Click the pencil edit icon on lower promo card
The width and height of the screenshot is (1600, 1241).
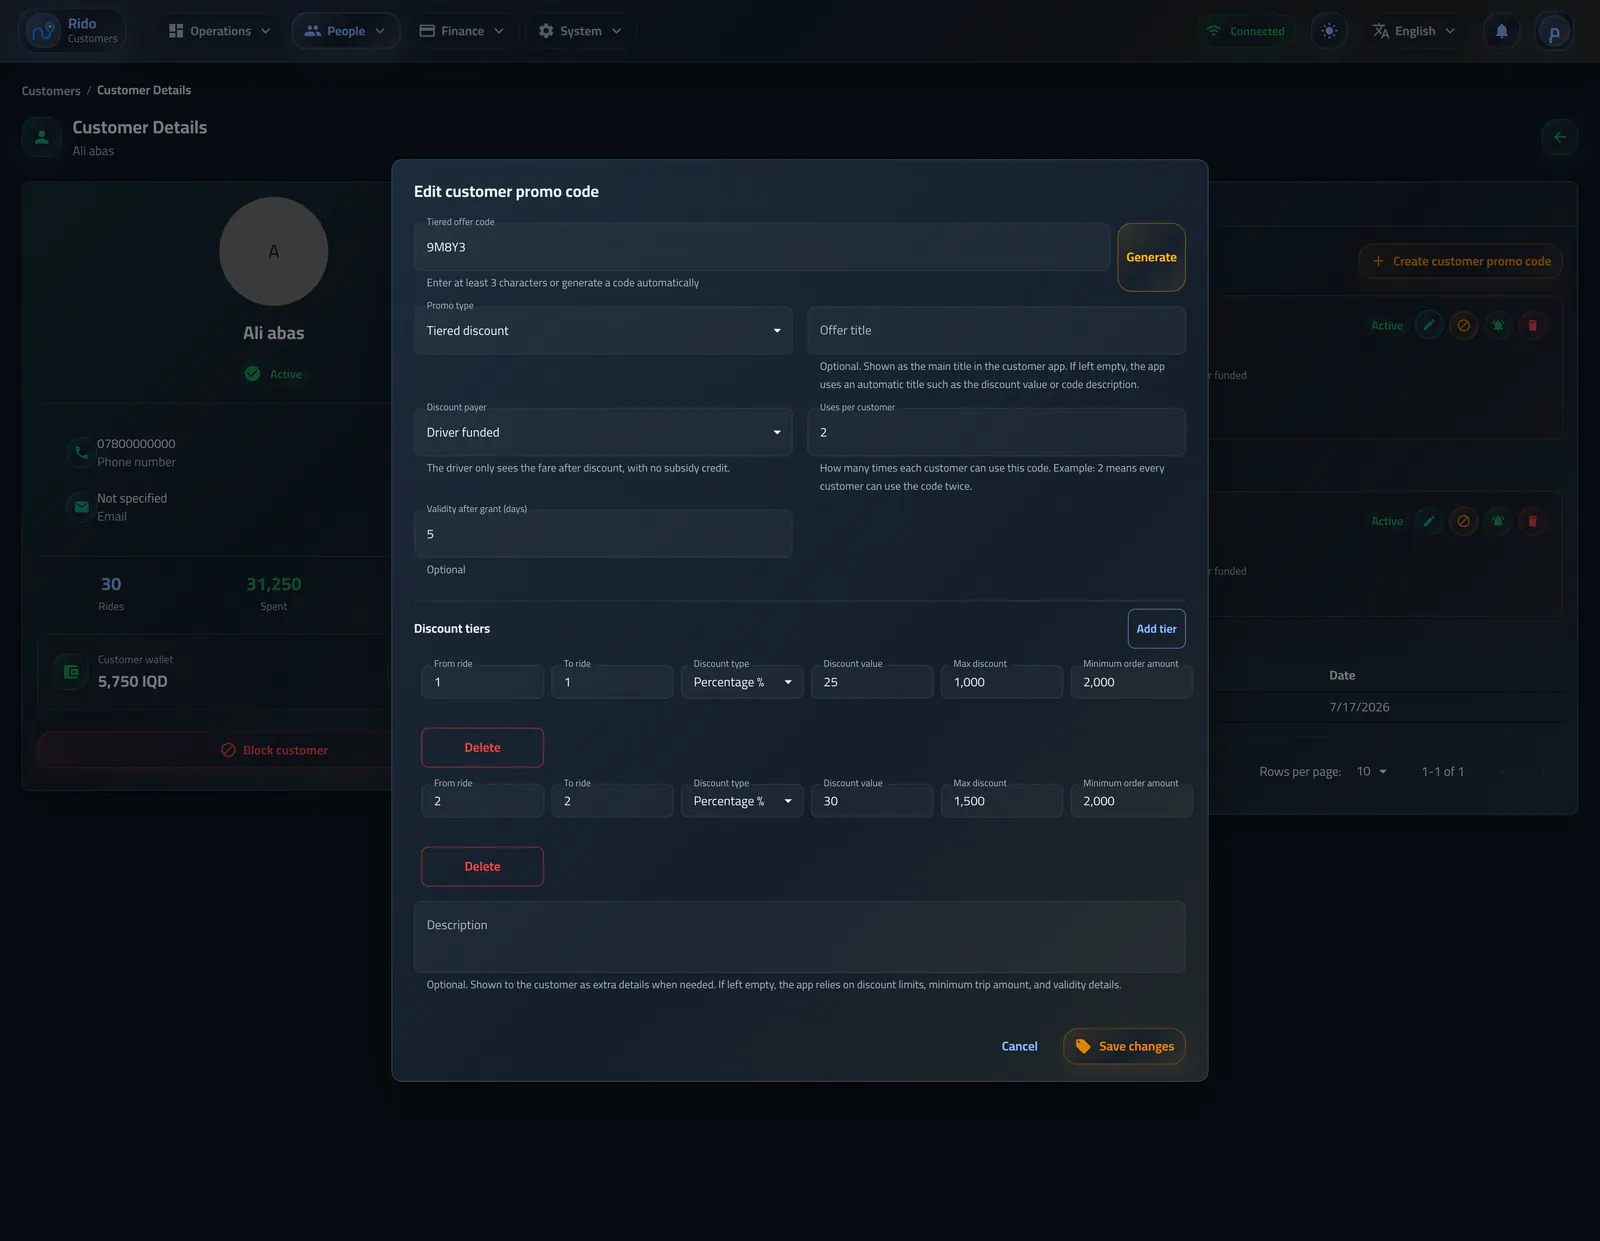click(1429, 521)
